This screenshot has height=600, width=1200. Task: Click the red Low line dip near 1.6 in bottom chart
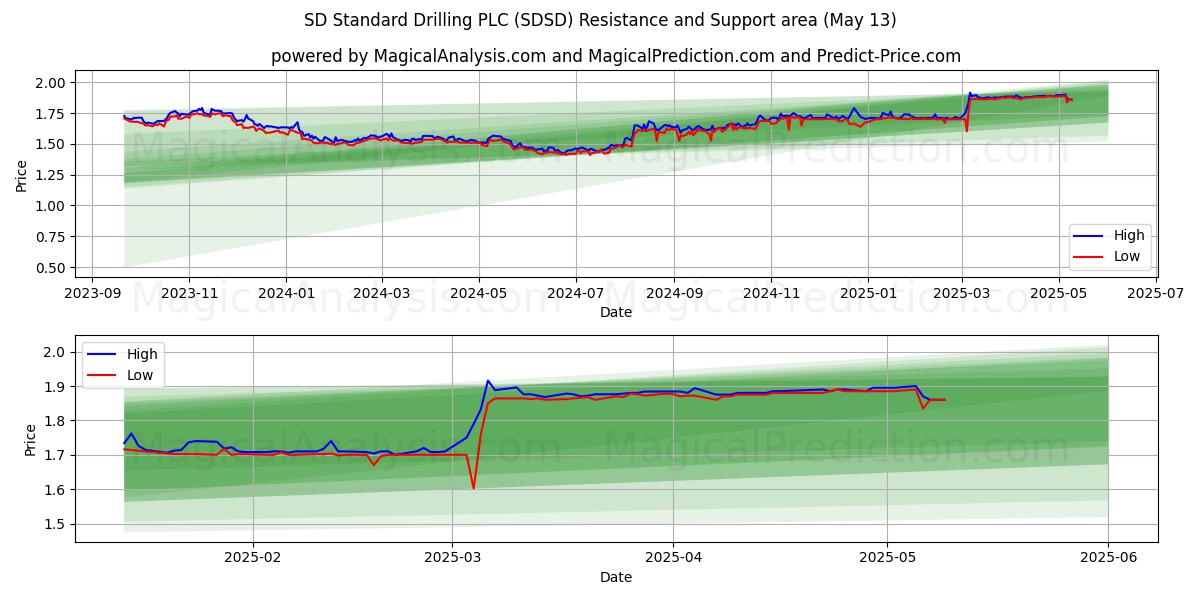point(473,487)
